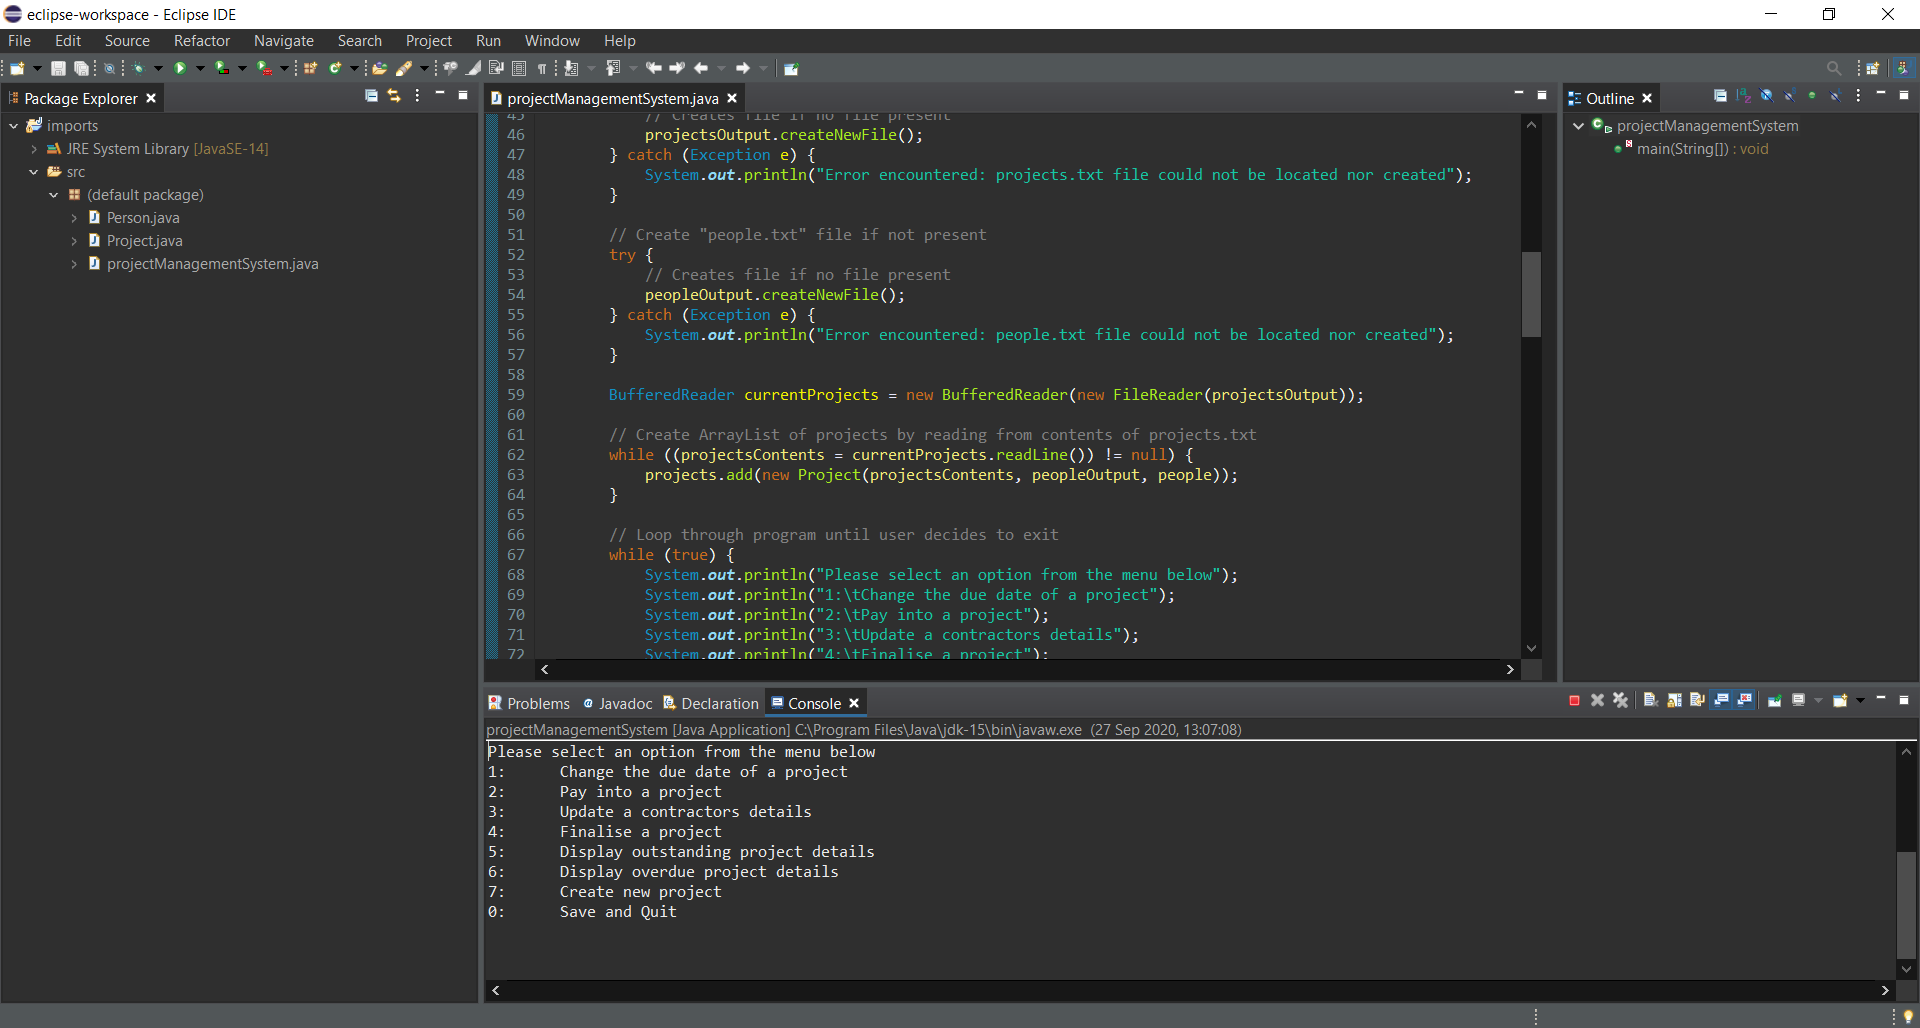Click Open Console icon

pos(1840,700)
